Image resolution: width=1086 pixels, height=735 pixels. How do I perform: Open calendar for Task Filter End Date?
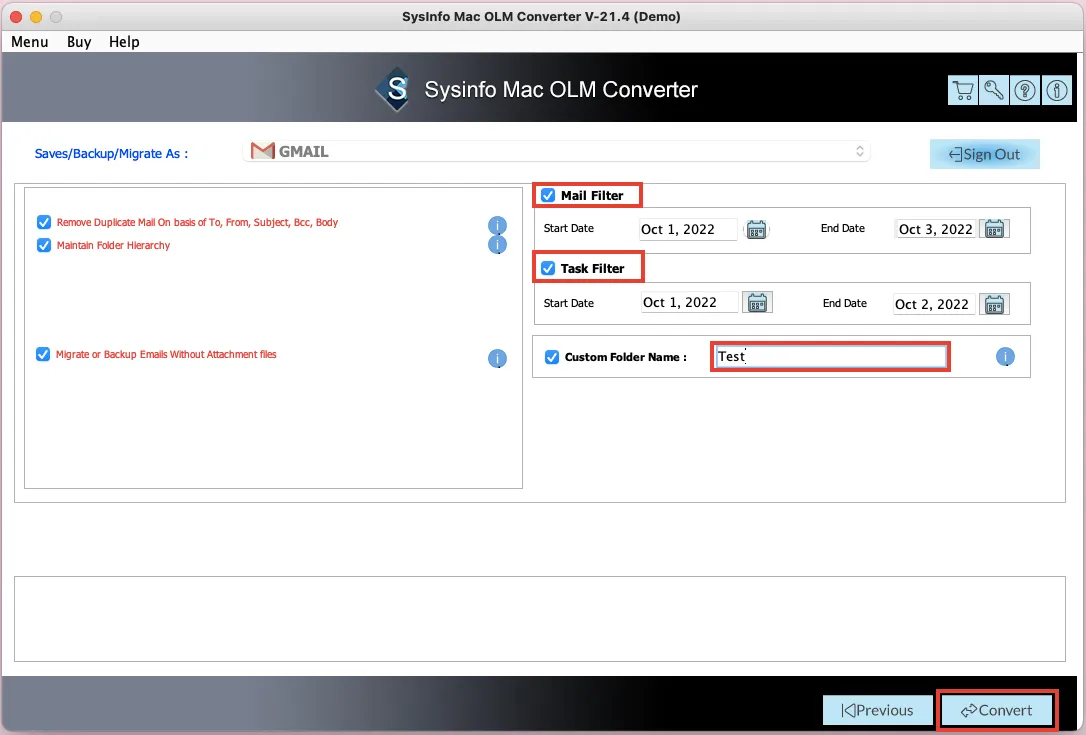[995, 304]
